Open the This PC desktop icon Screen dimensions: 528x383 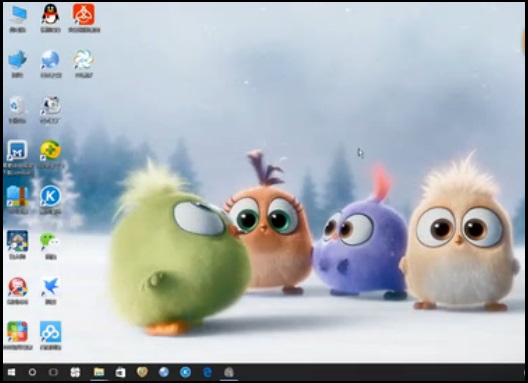click(x=18, y=15)
